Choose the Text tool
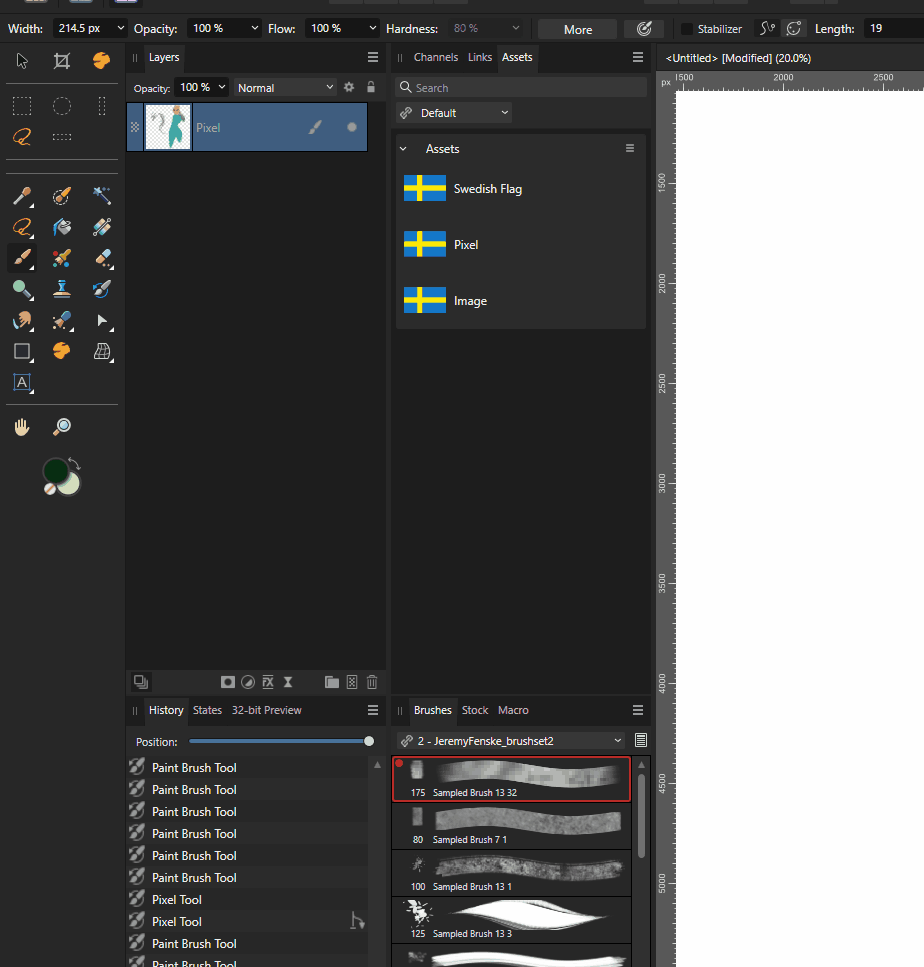The image size is (924, 967). tap(21, 382)
